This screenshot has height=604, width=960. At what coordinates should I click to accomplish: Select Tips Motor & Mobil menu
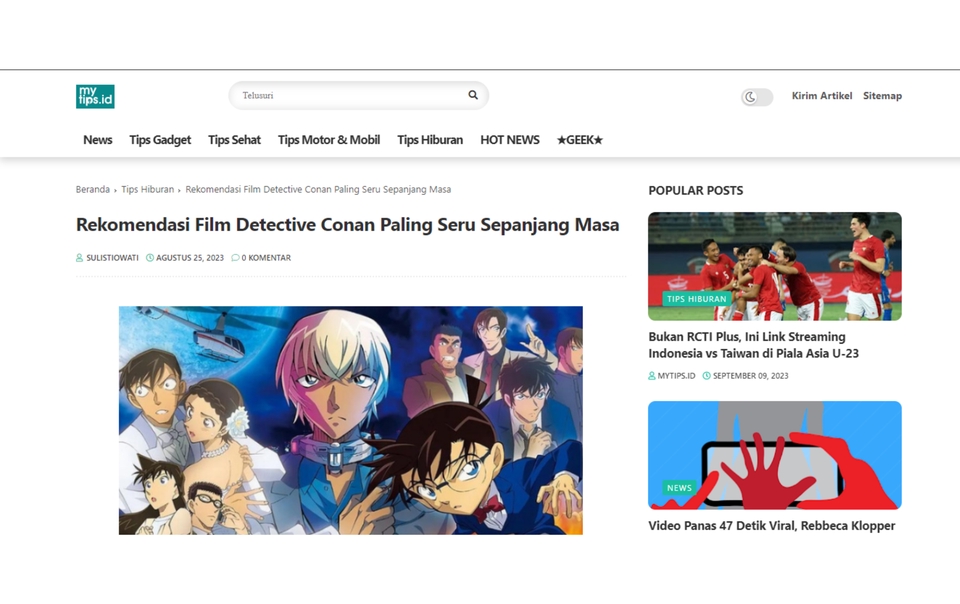coord(329,140)
